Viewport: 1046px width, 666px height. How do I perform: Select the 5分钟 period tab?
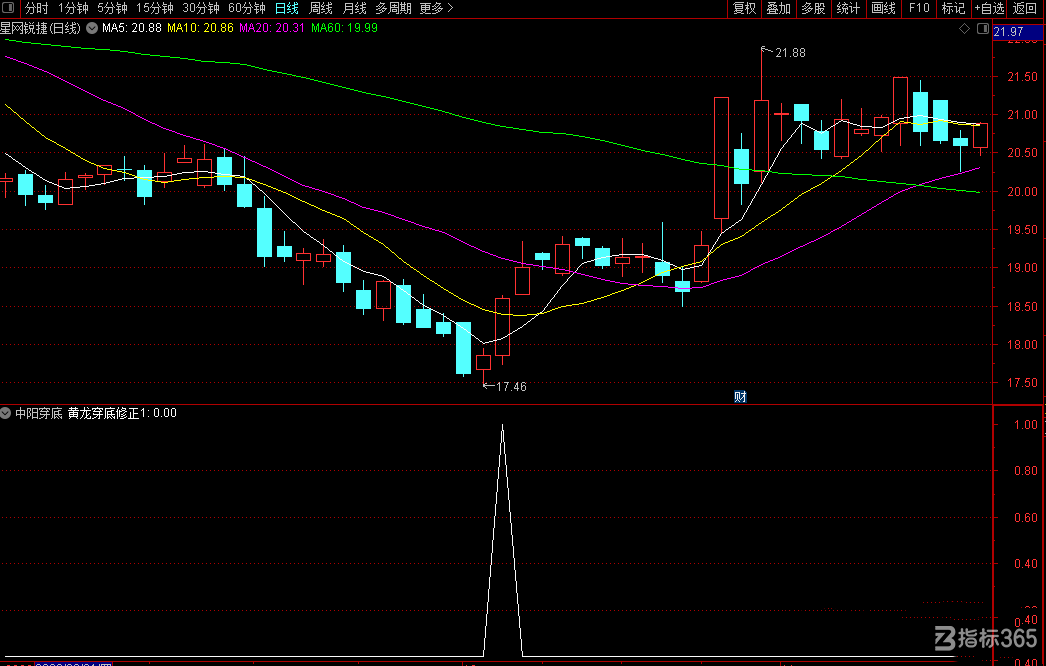click(x=112, y=8)
